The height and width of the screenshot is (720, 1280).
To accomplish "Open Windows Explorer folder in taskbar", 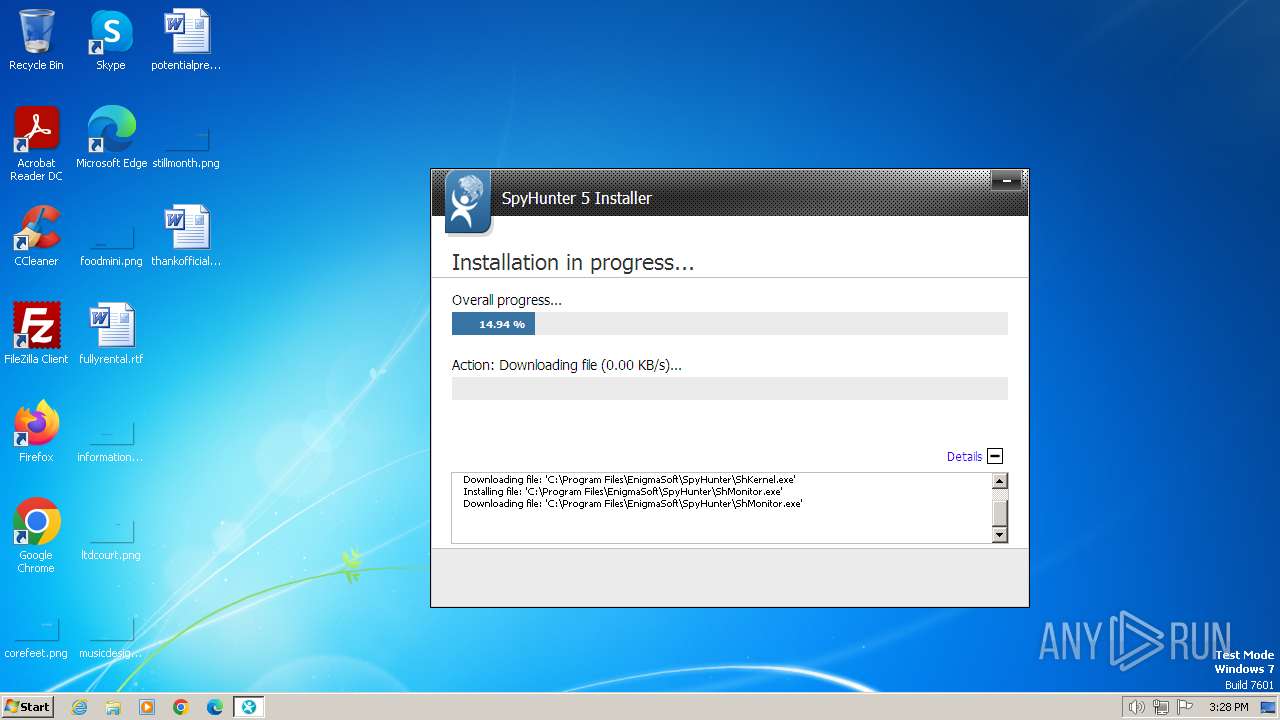I will pos(113,707).
